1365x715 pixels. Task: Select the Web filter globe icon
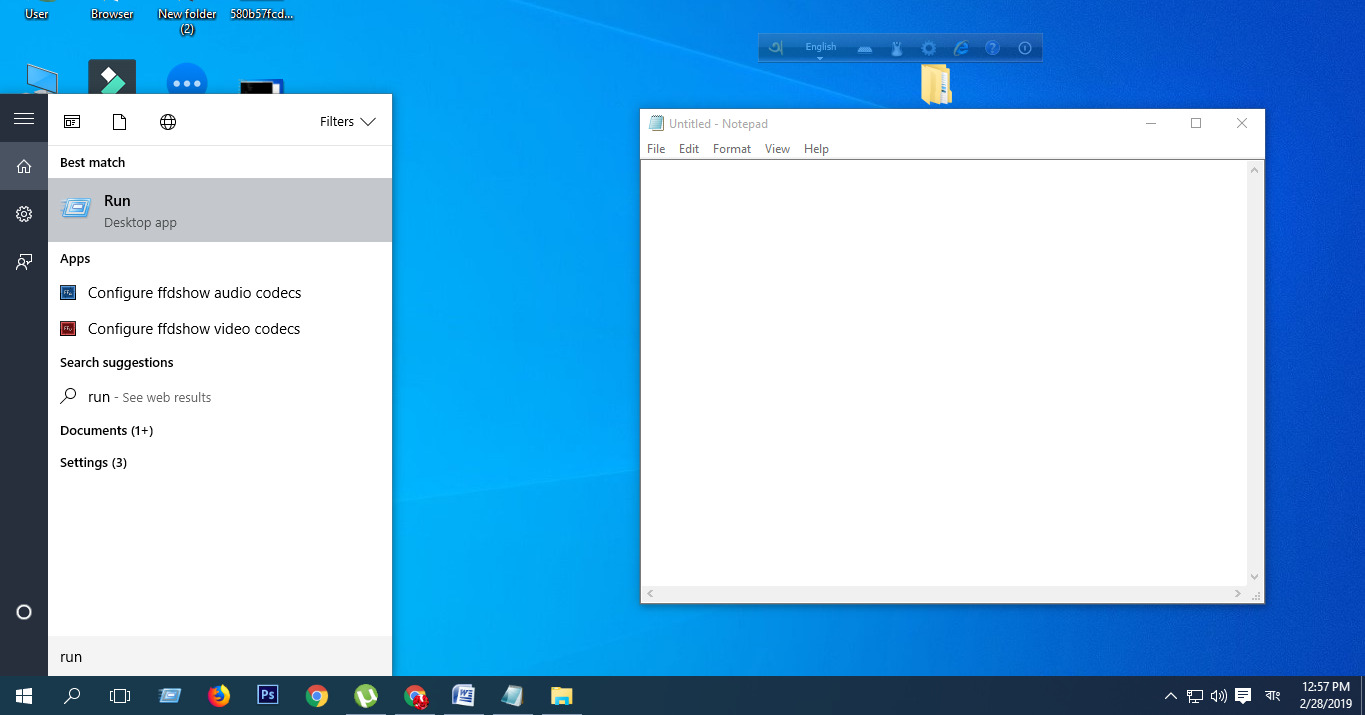click(168, 122)
